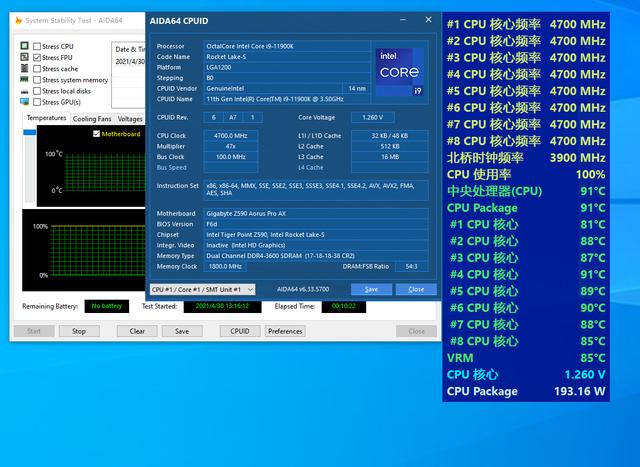Click the FPU icon beside Stress FPU
640x467 pixels.
[x=24, y=57]
